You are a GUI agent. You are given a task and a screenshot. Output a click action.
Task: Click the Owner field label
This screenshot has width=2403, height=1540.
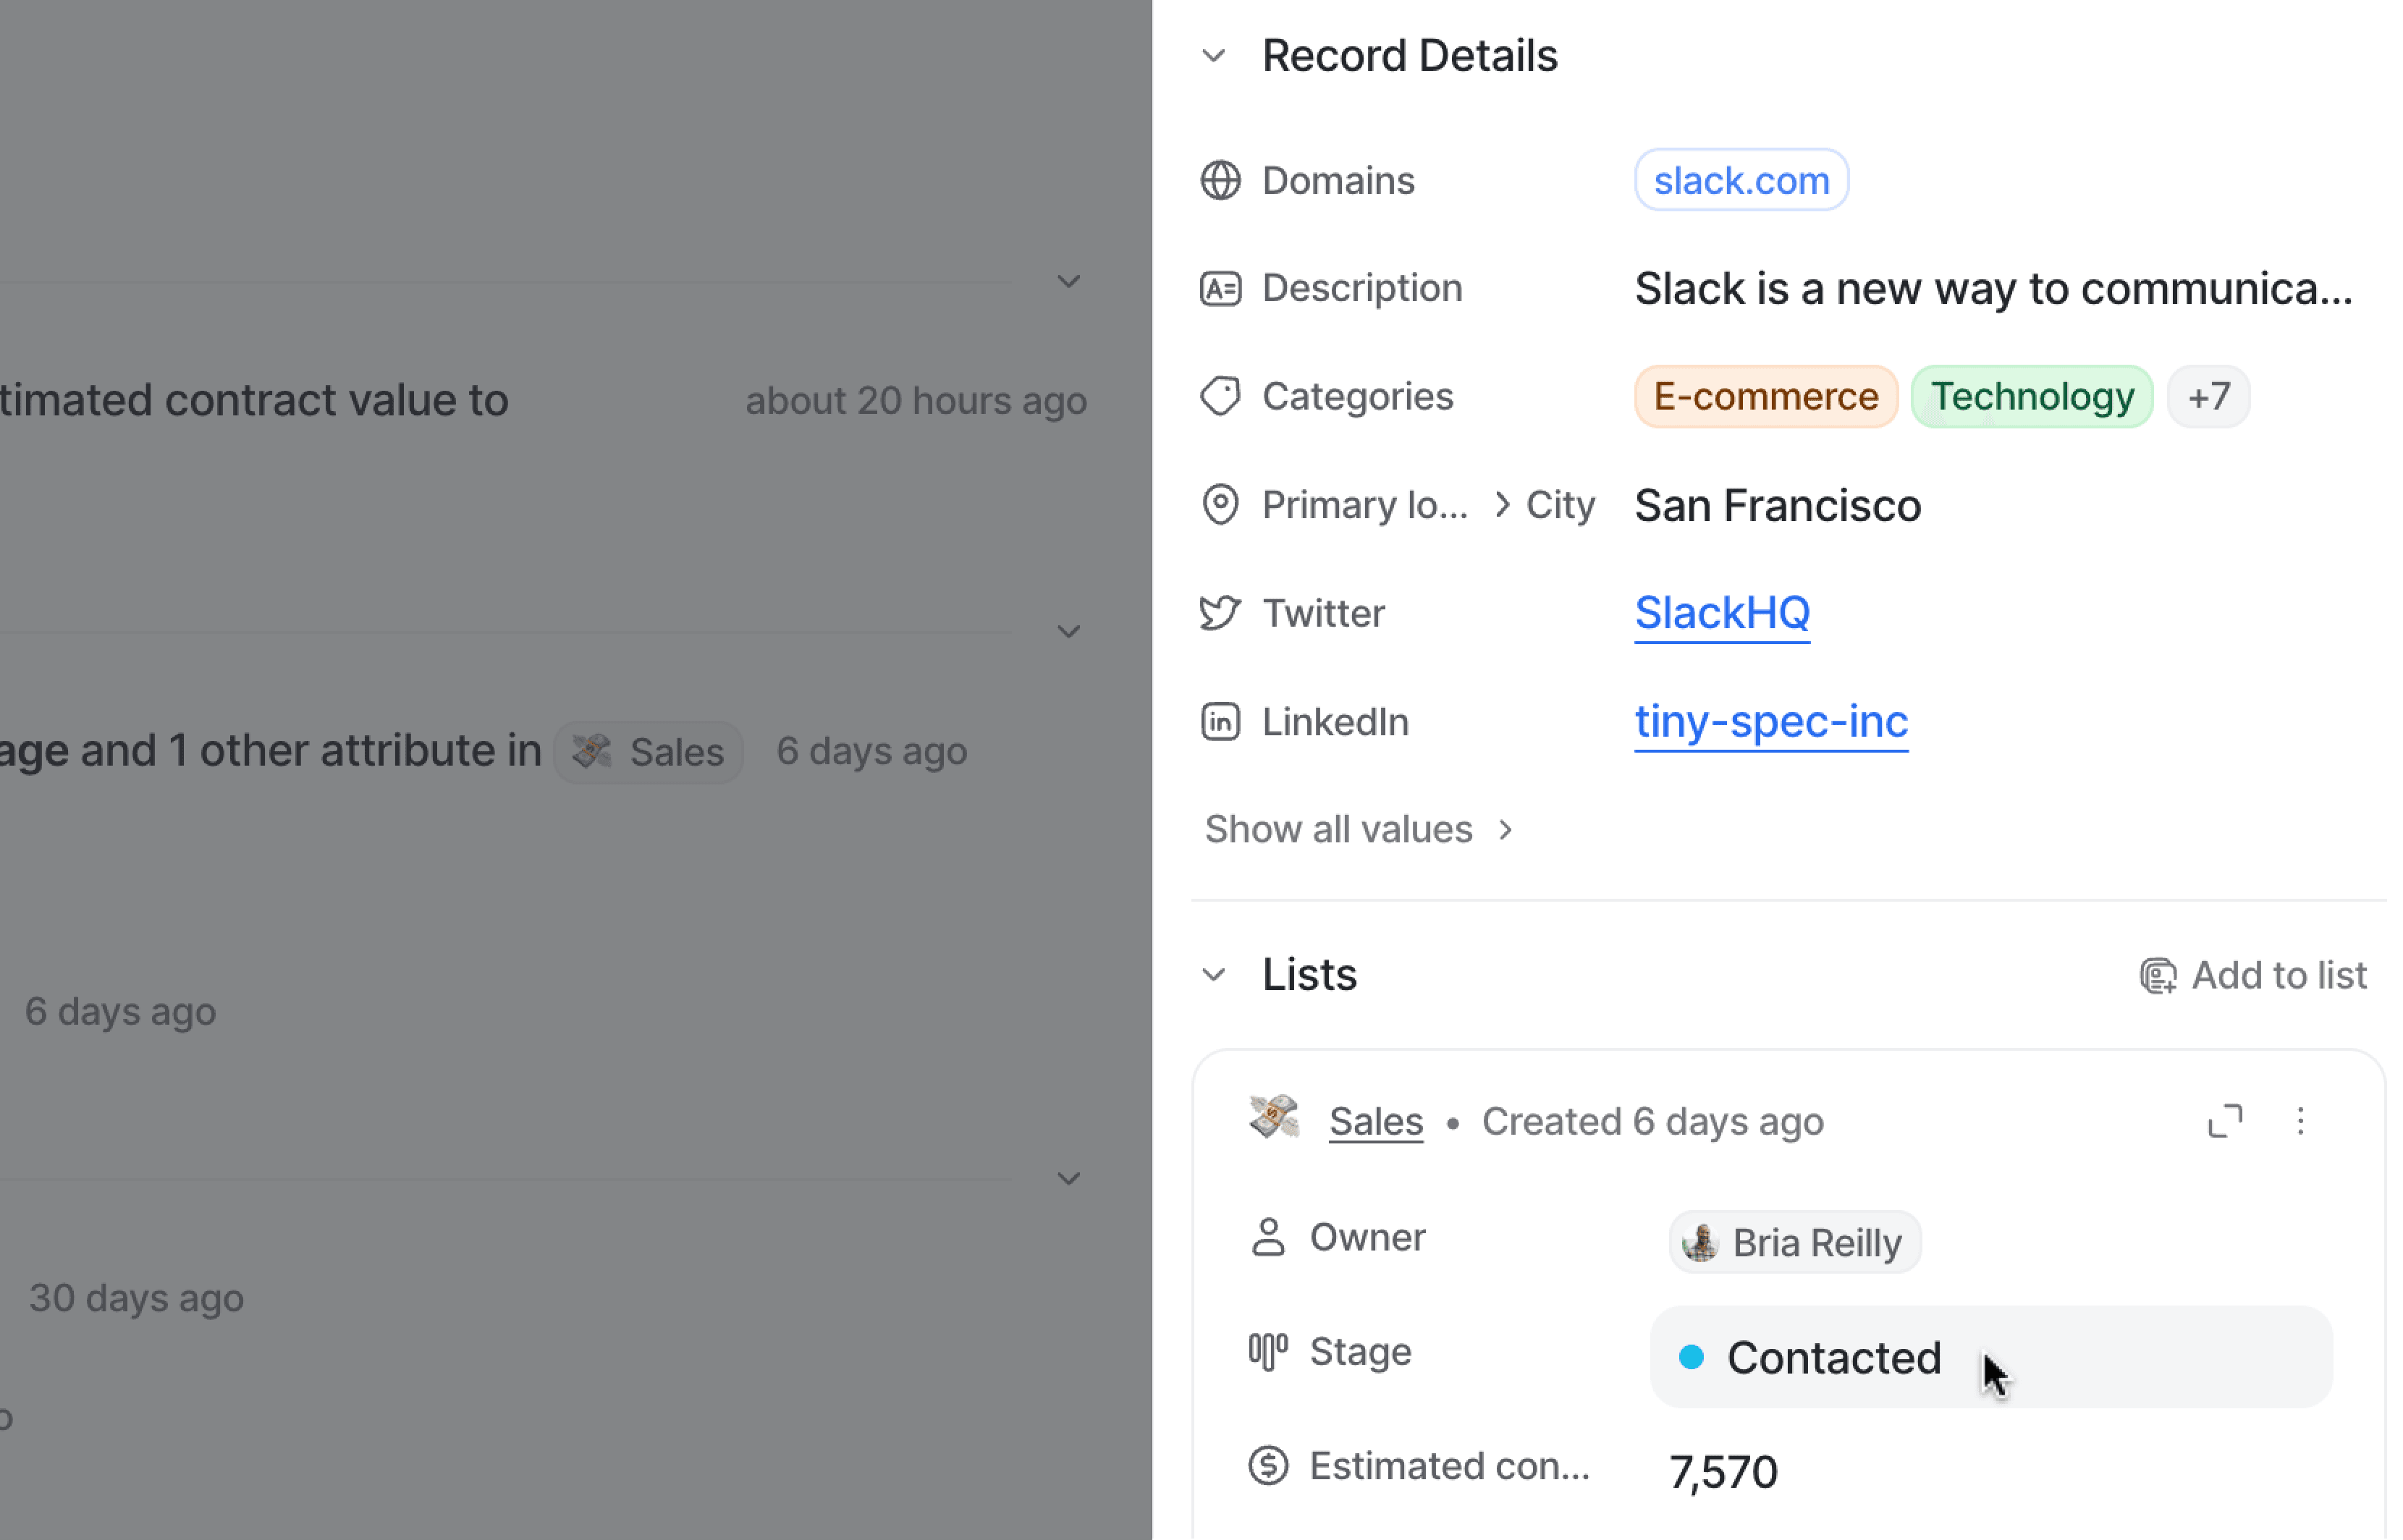[x=1367, y=1238]
